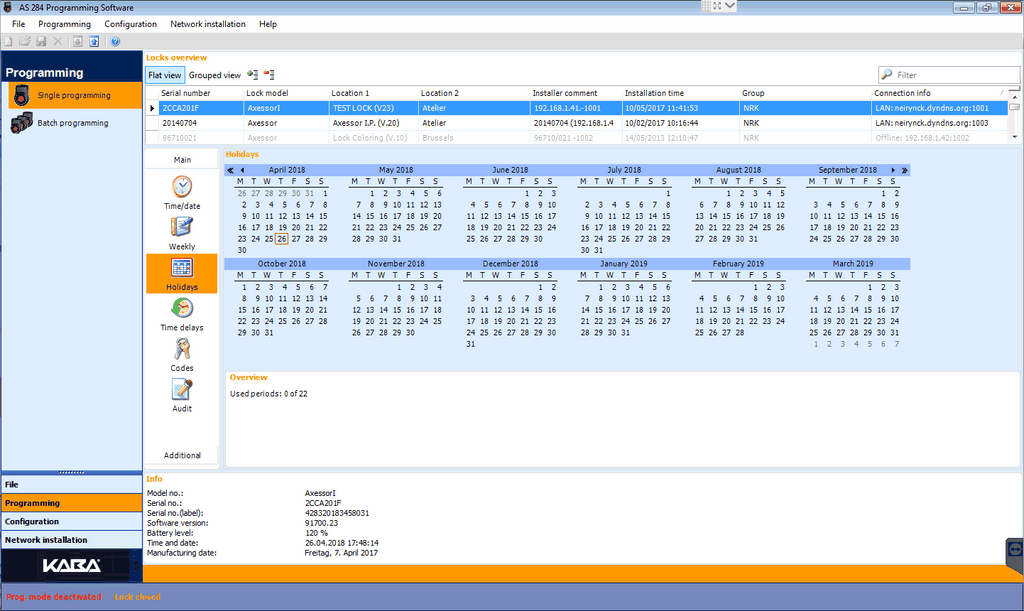
Task: Click the AS 284 application title icon
Action: pos(8,8)
